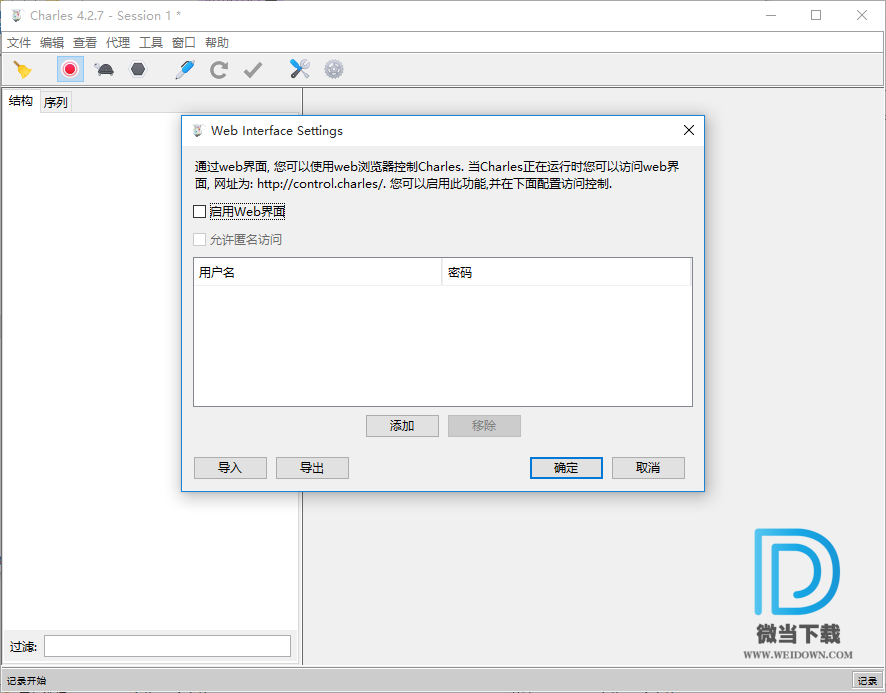Click the 导入 button

click(230, 468)
